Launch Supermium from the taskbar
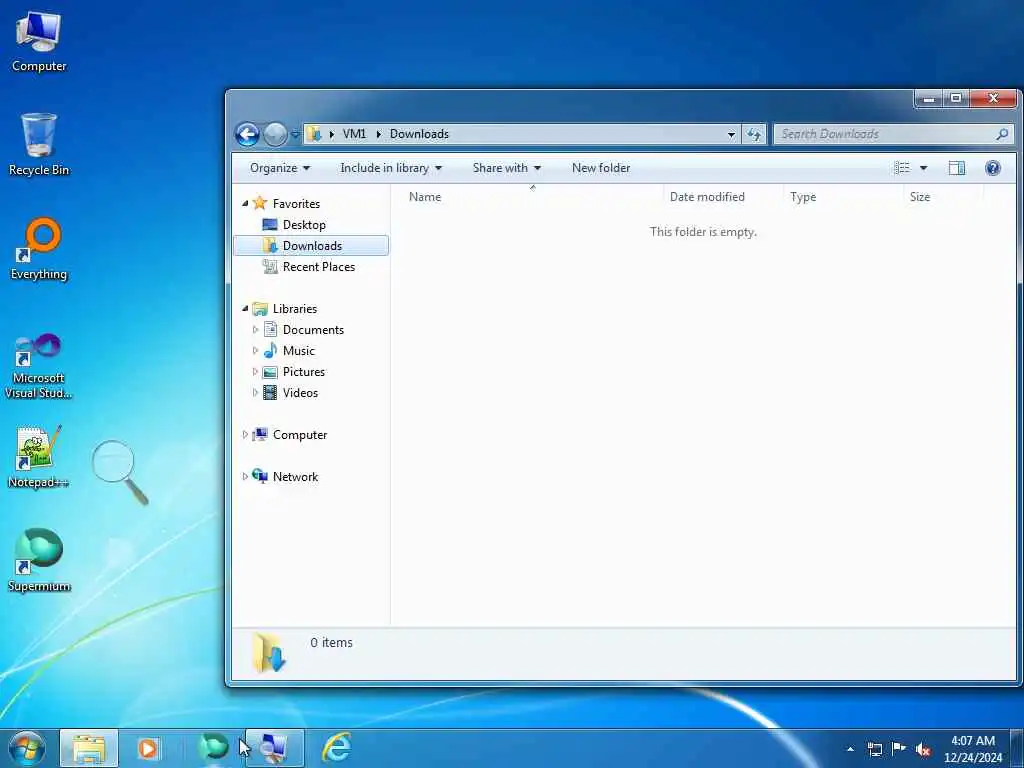The image size is (1024, 768). point(213,747)
